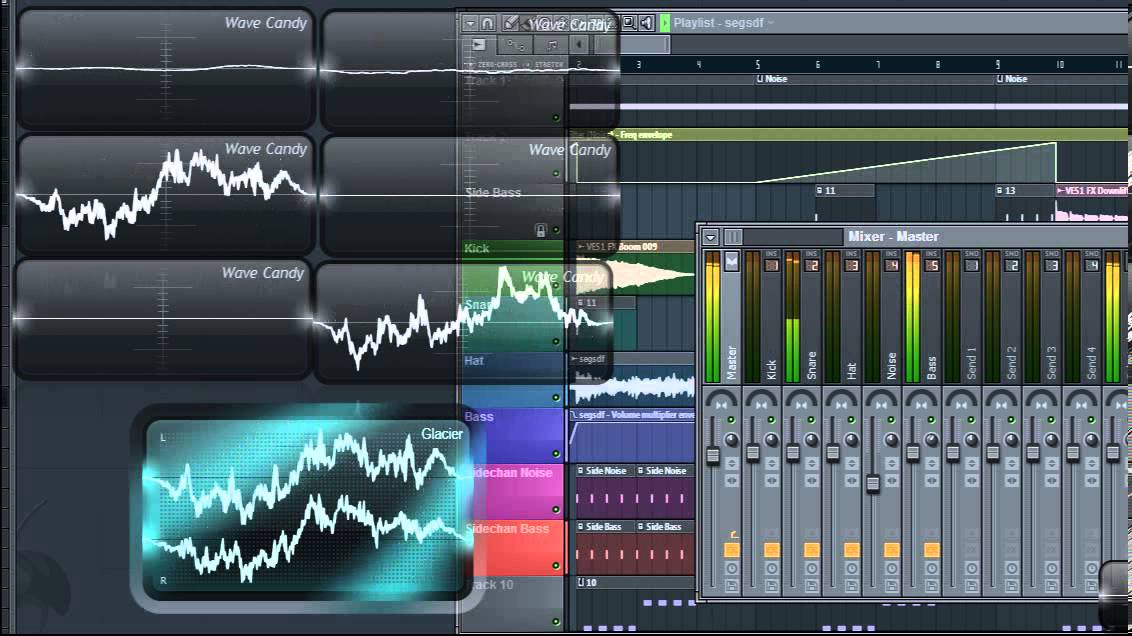The width and height of the screenshot is (1132, 636).
Task: Select the pencil draw tool in Playlist
Action: click(x=510, y=24)
